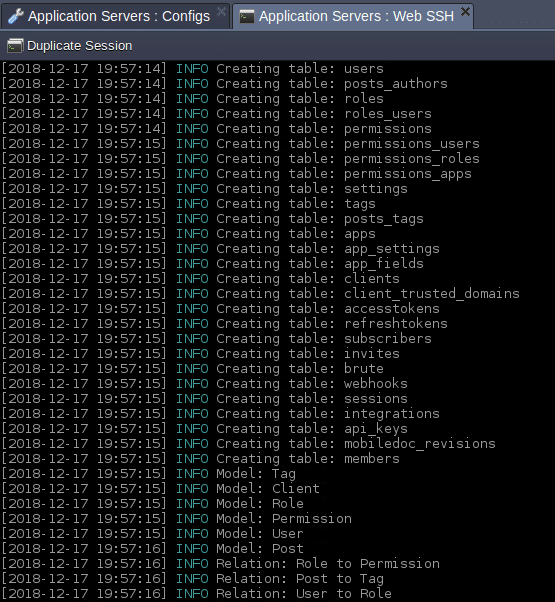Click the 'accesstokens' log entry
The height and width of the screenshot is (602, 555).
click(220, 309)
